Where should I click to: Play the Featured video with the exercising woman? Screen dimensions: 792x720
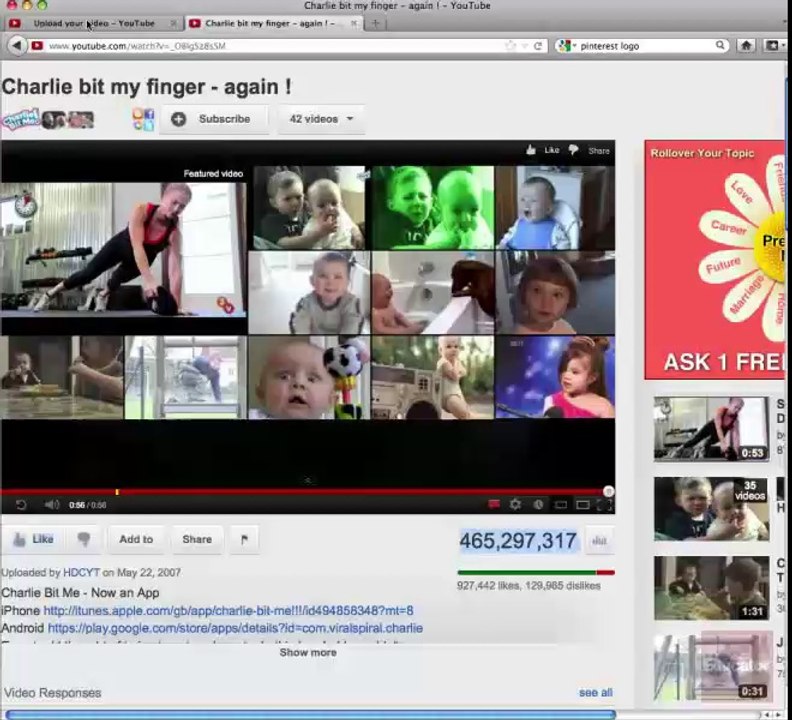pos(124,250)
